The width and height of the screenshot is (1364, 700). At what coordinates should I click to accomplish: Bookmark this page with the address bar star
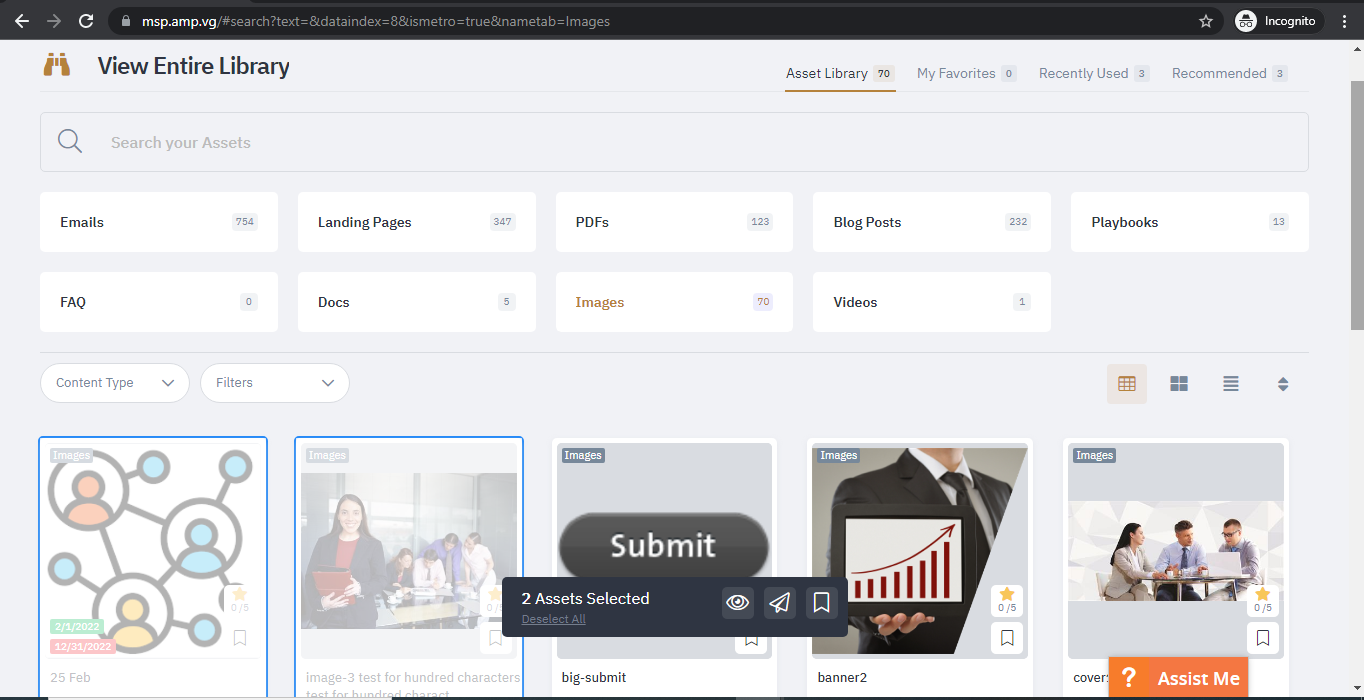(x=1206, y=21)
